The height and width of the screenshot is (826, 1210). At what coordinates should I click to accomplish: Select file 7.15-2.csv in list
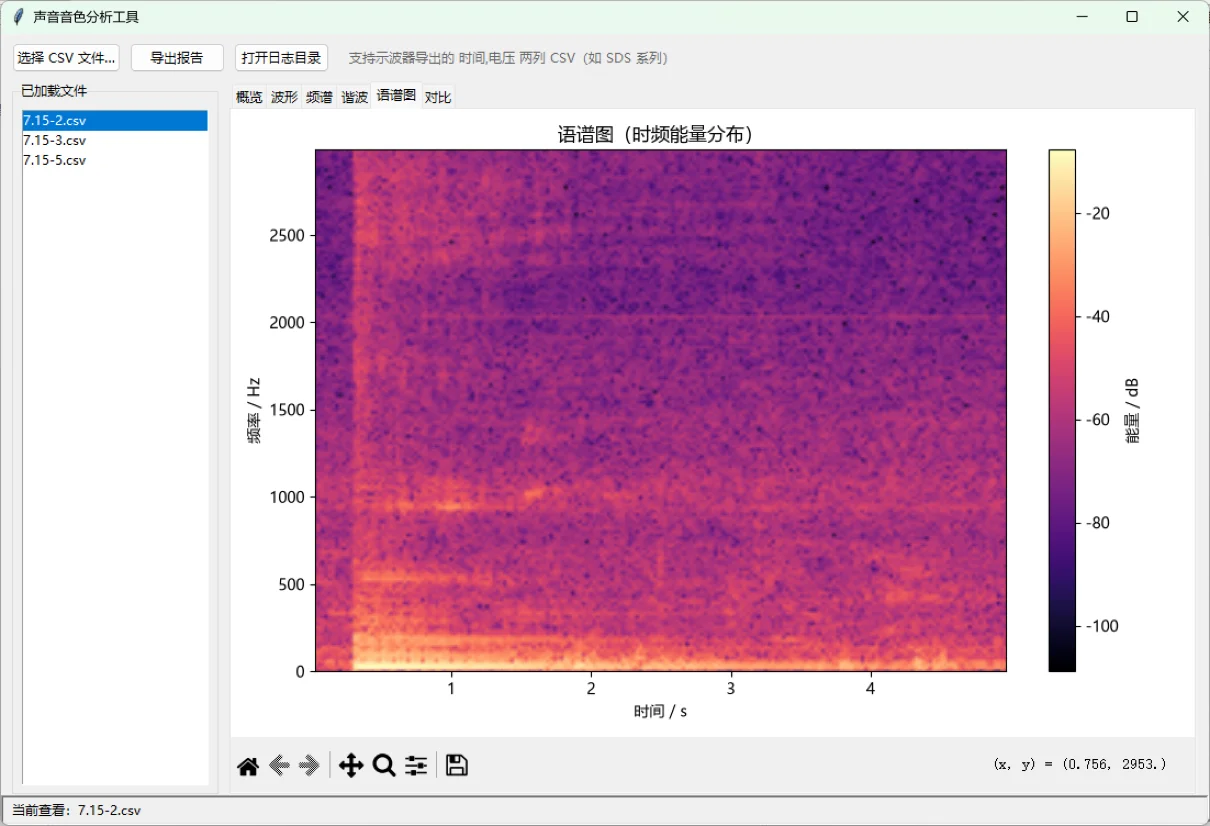pos(115,120)
